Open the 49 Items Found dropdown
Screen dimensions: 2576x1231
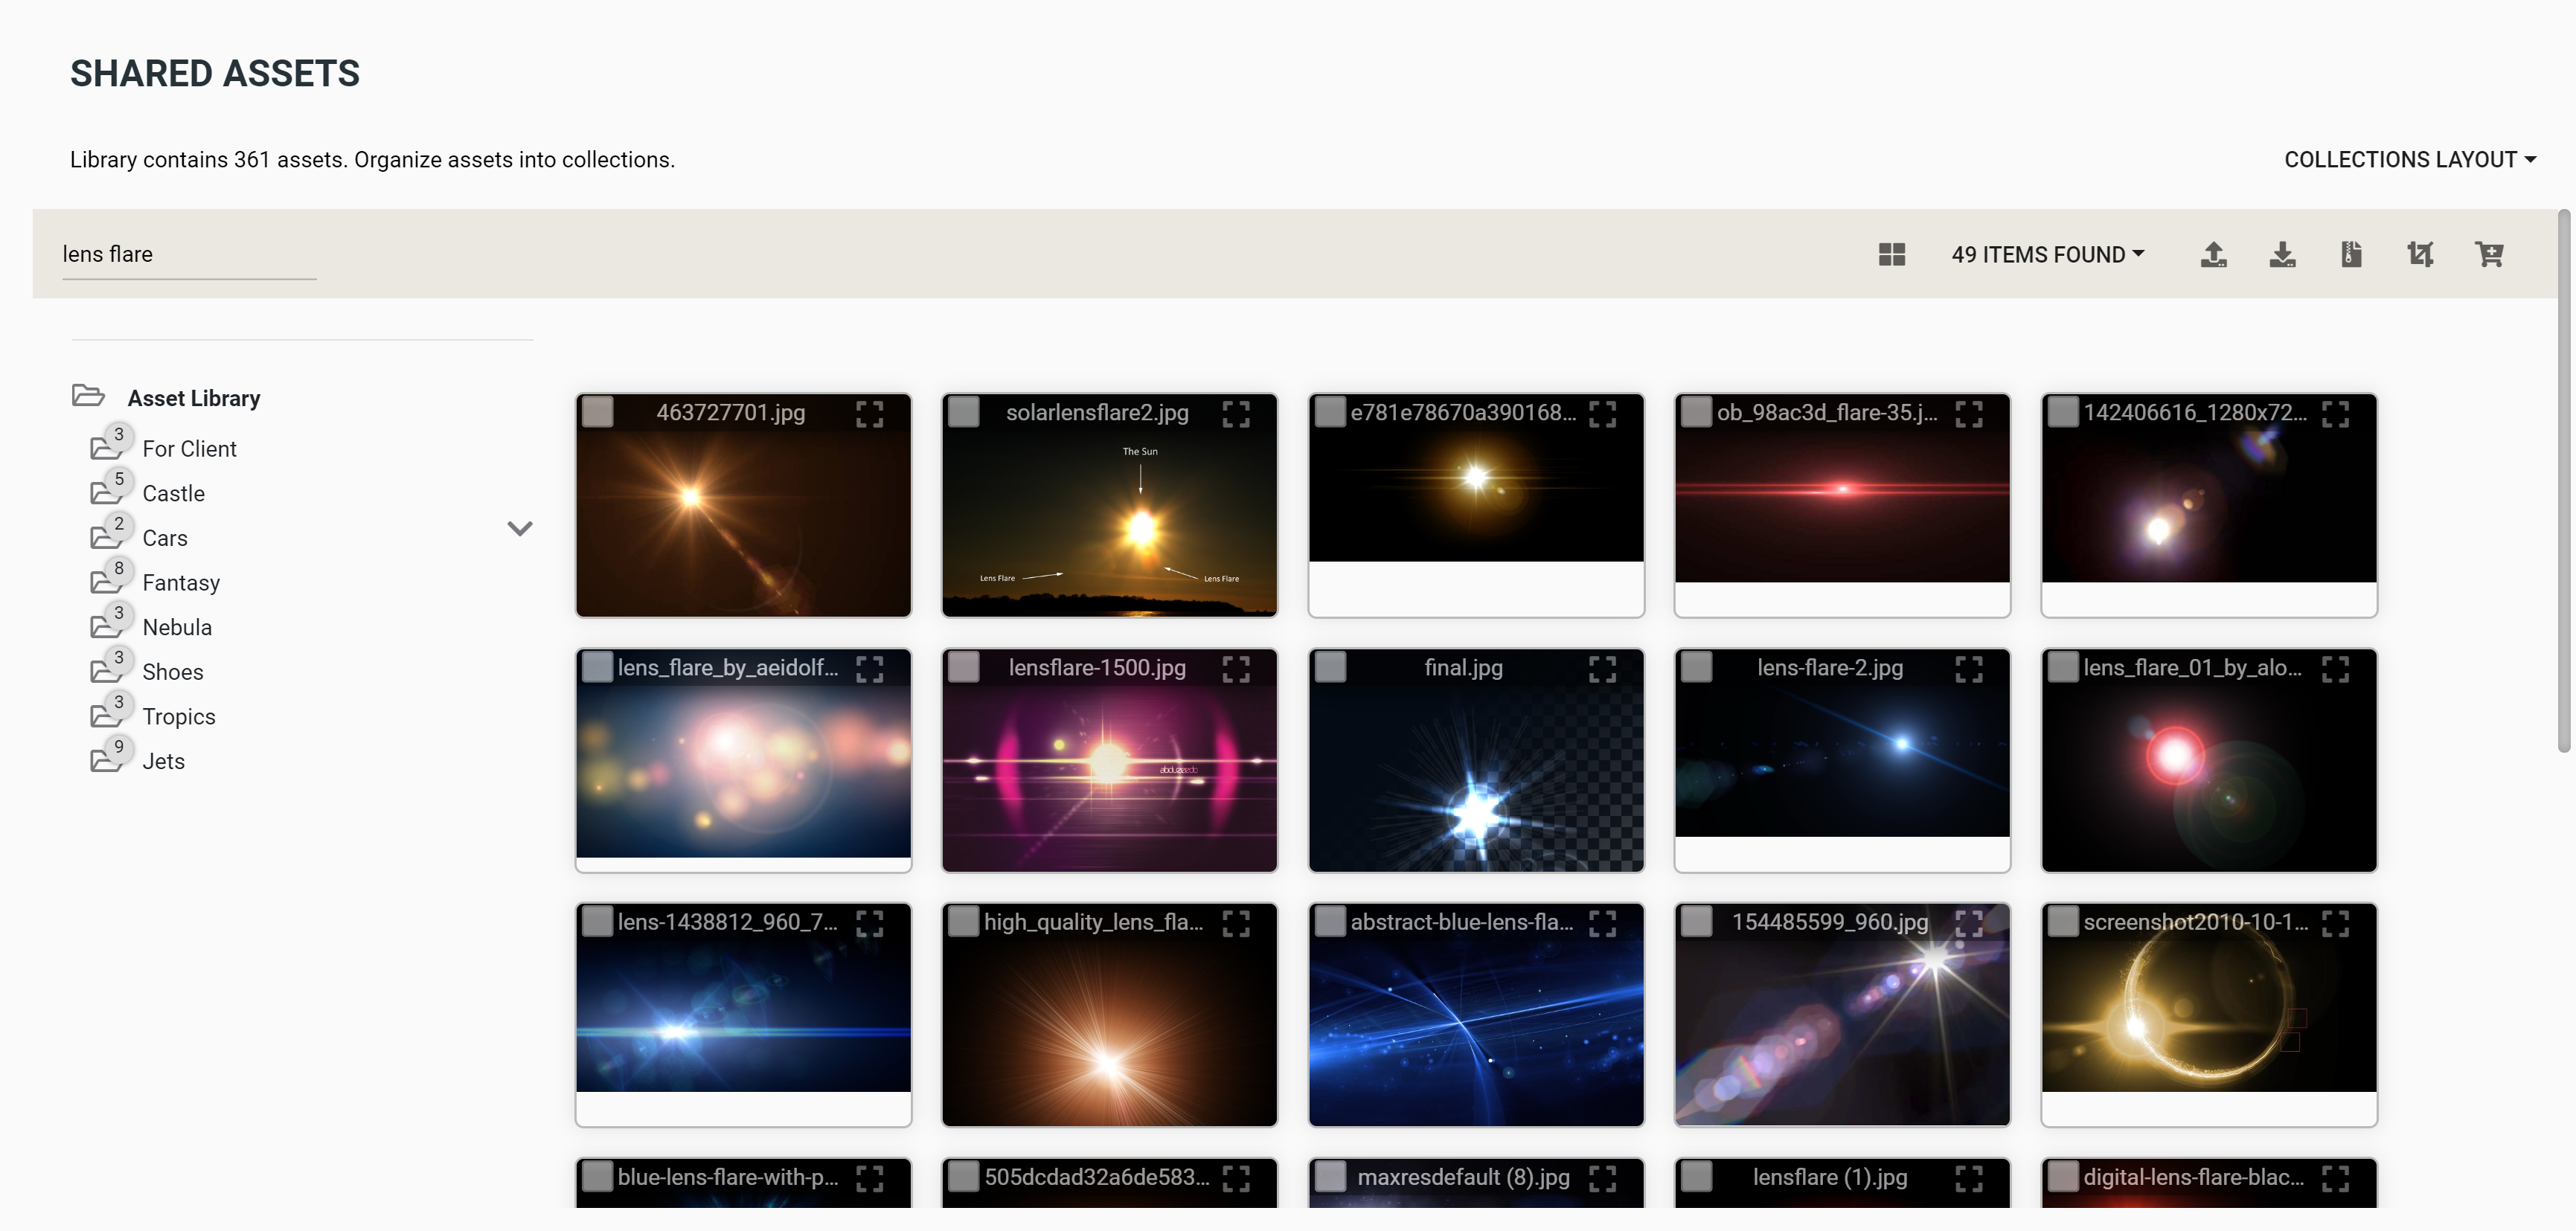pos(2047,254)
